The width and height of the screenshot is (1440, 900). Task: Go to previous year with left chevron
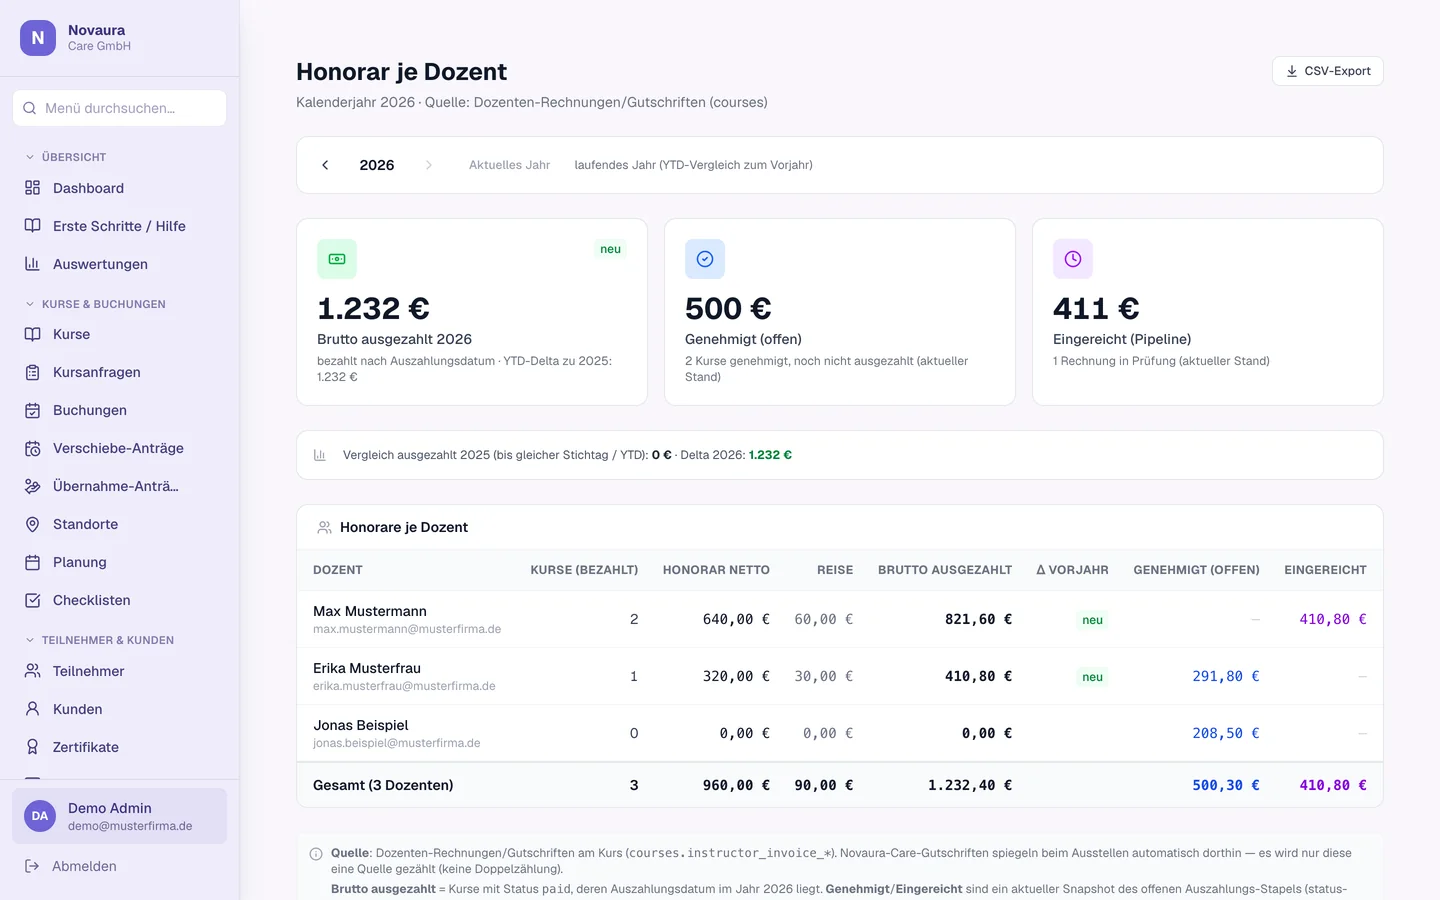point(325,165)
